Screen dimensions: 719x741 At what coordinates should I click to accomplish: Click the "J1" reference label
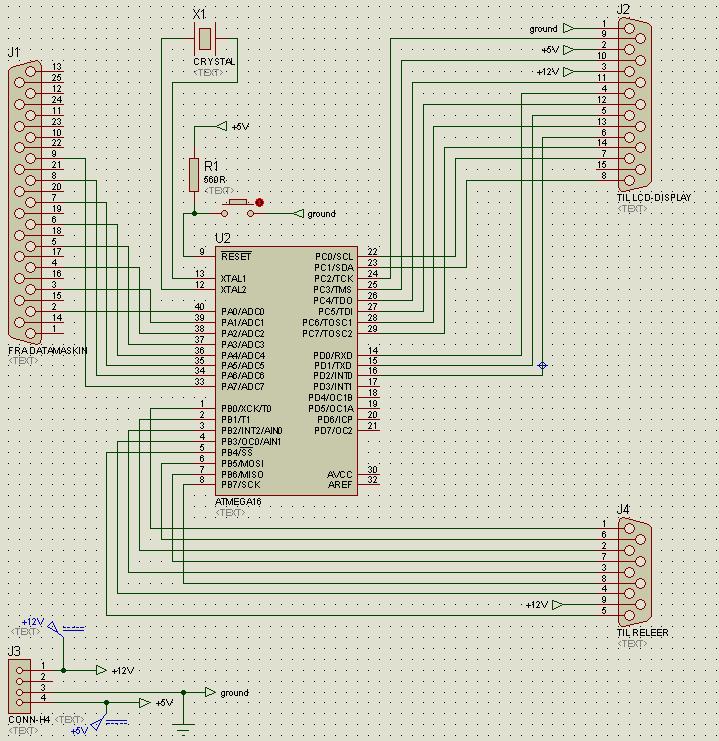pos(14,52)
